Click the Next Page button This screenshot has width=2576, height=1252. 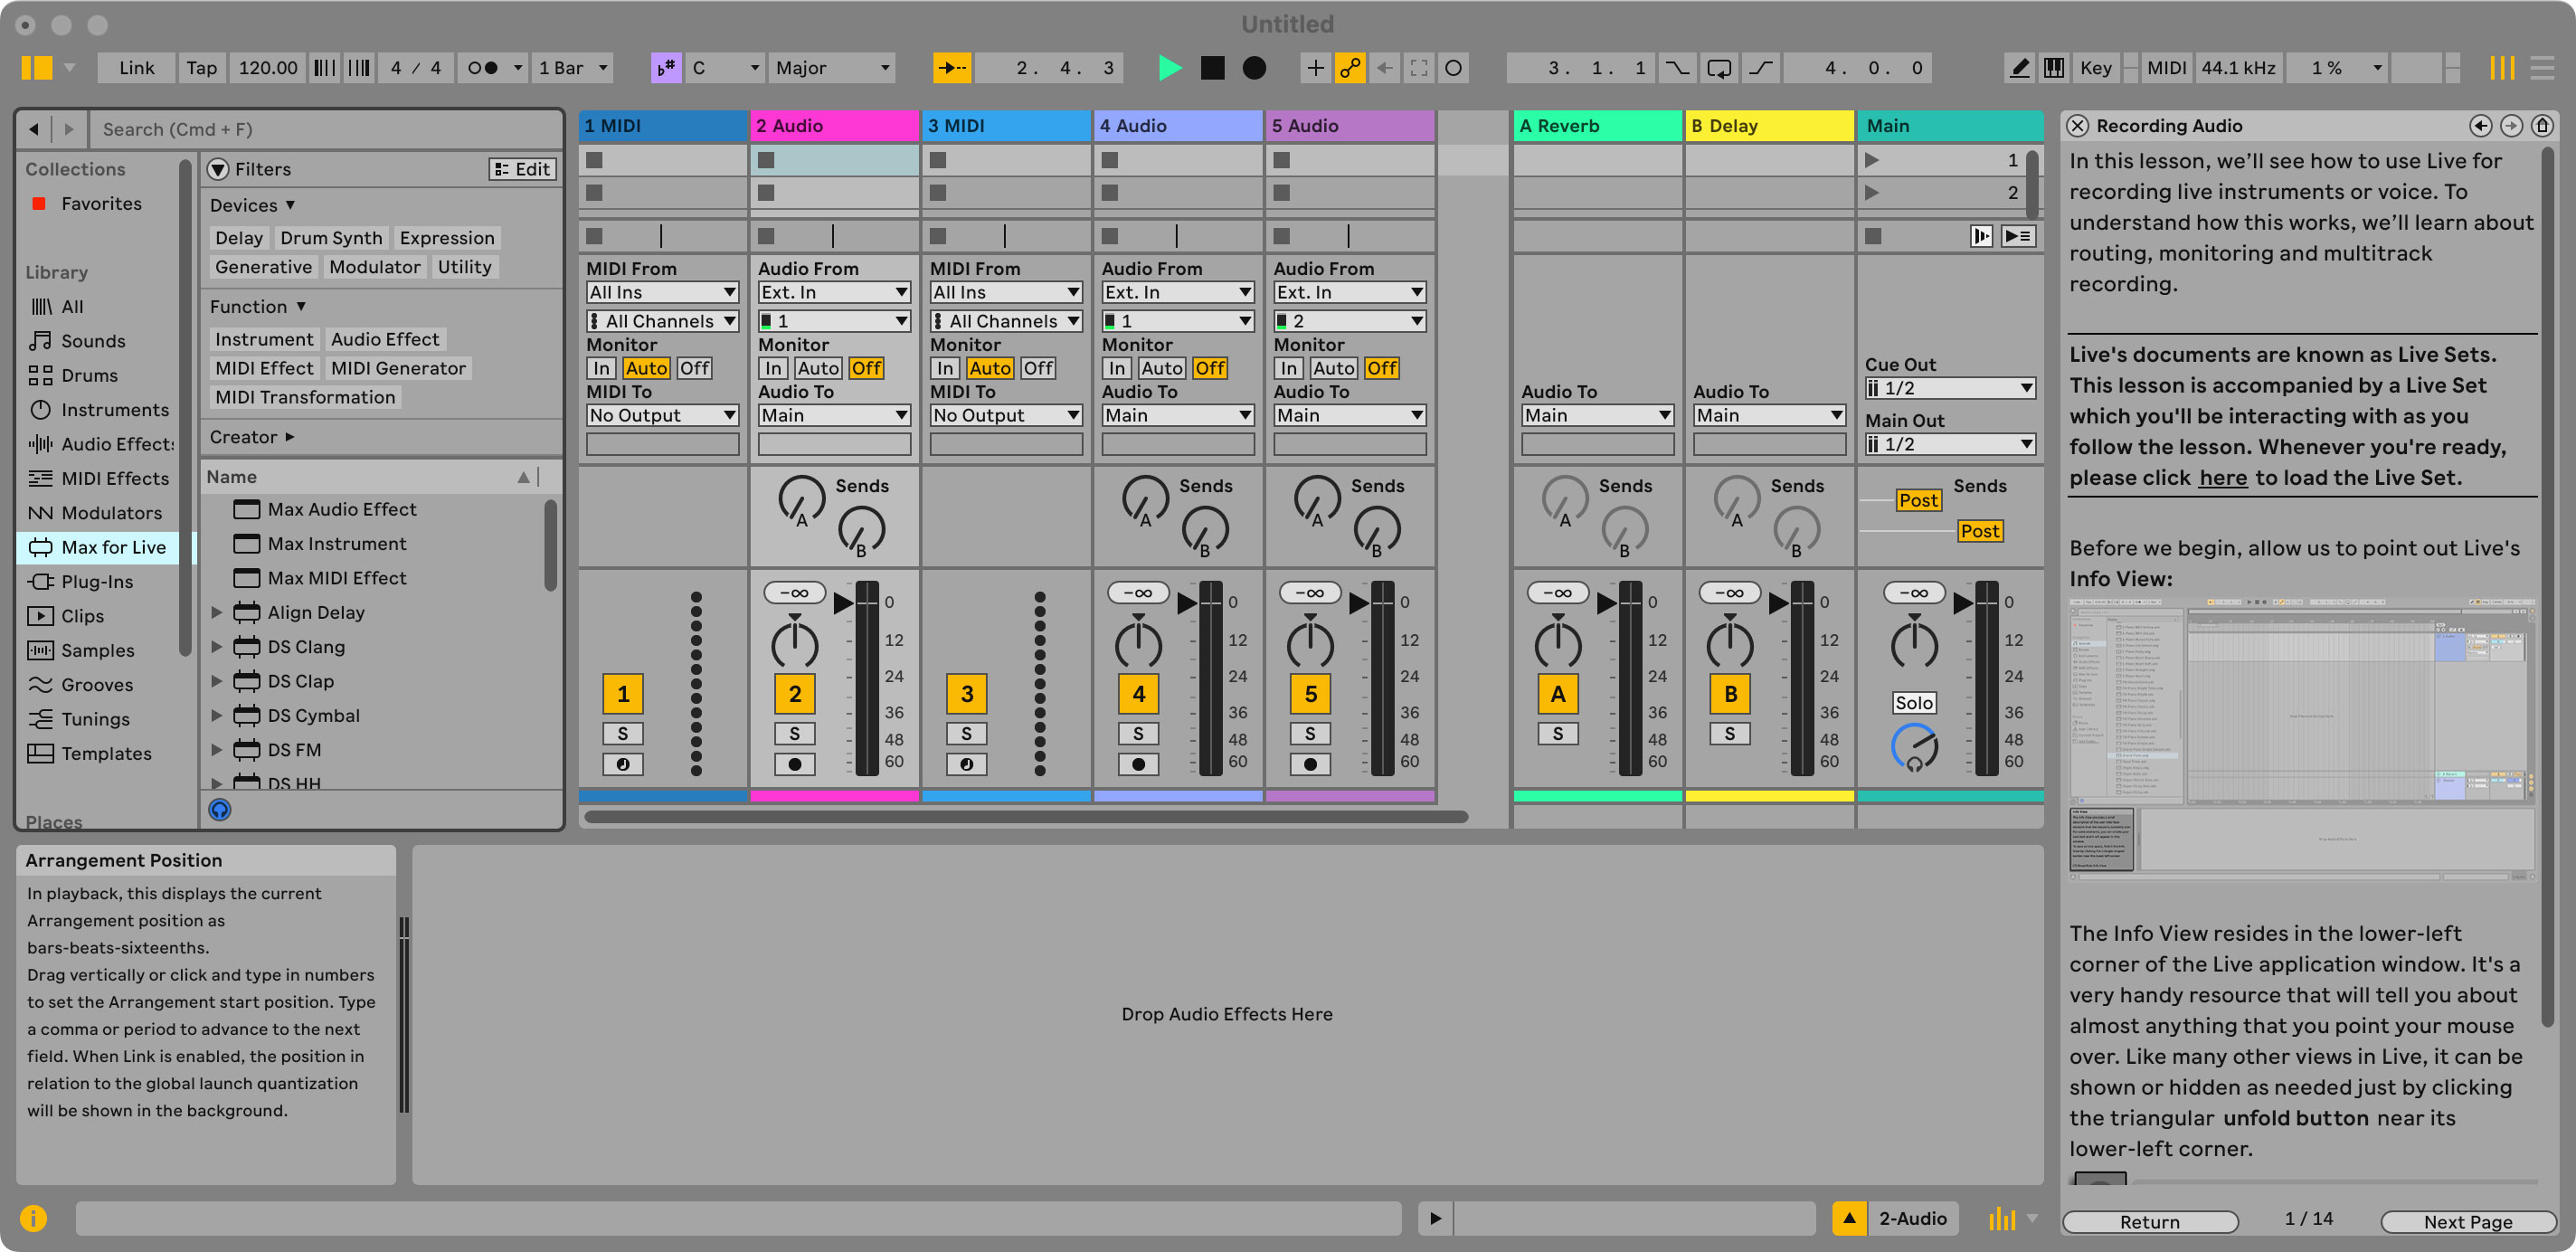(2467, 1221)
